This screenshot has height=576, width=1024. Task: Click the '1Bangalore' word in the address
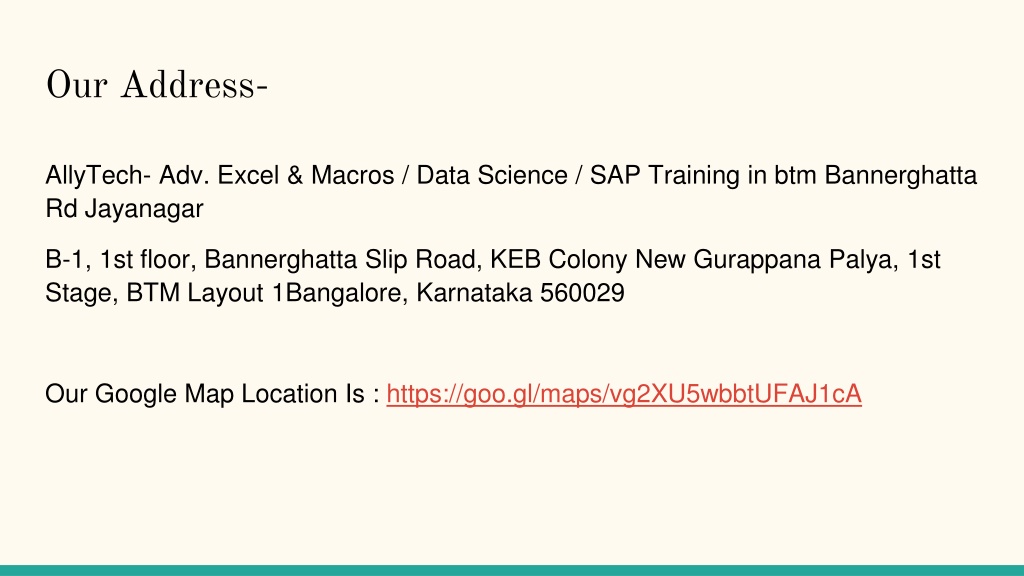[340, 293]
